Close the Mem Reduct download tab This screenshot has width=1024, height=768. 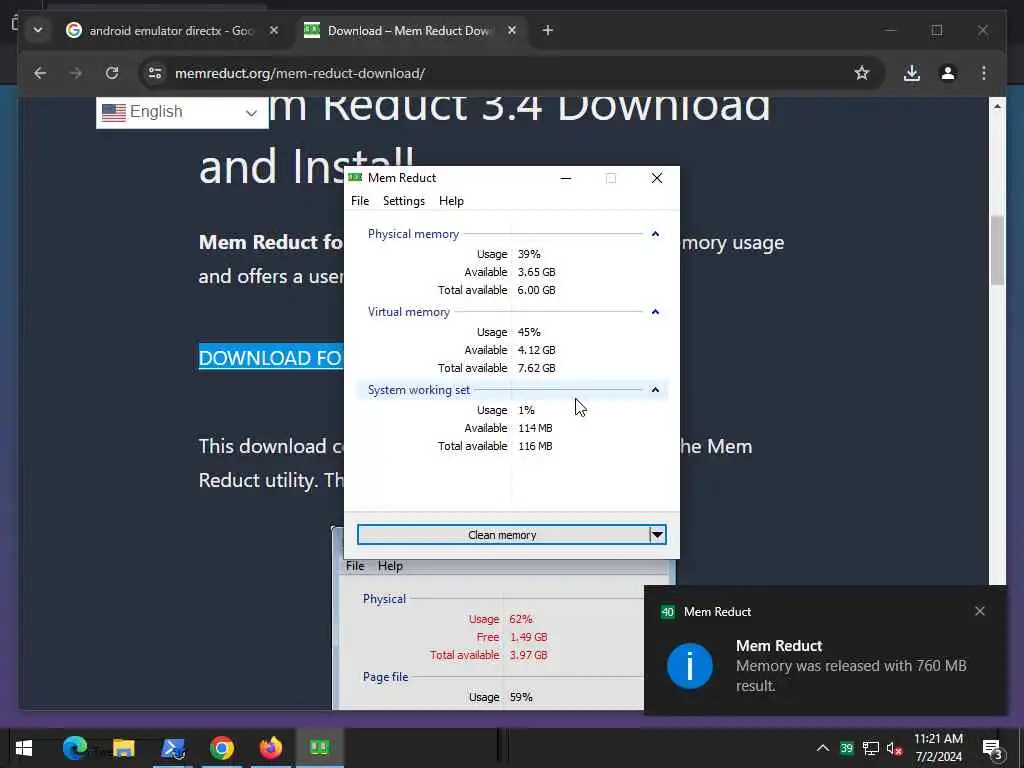(512, 31)
